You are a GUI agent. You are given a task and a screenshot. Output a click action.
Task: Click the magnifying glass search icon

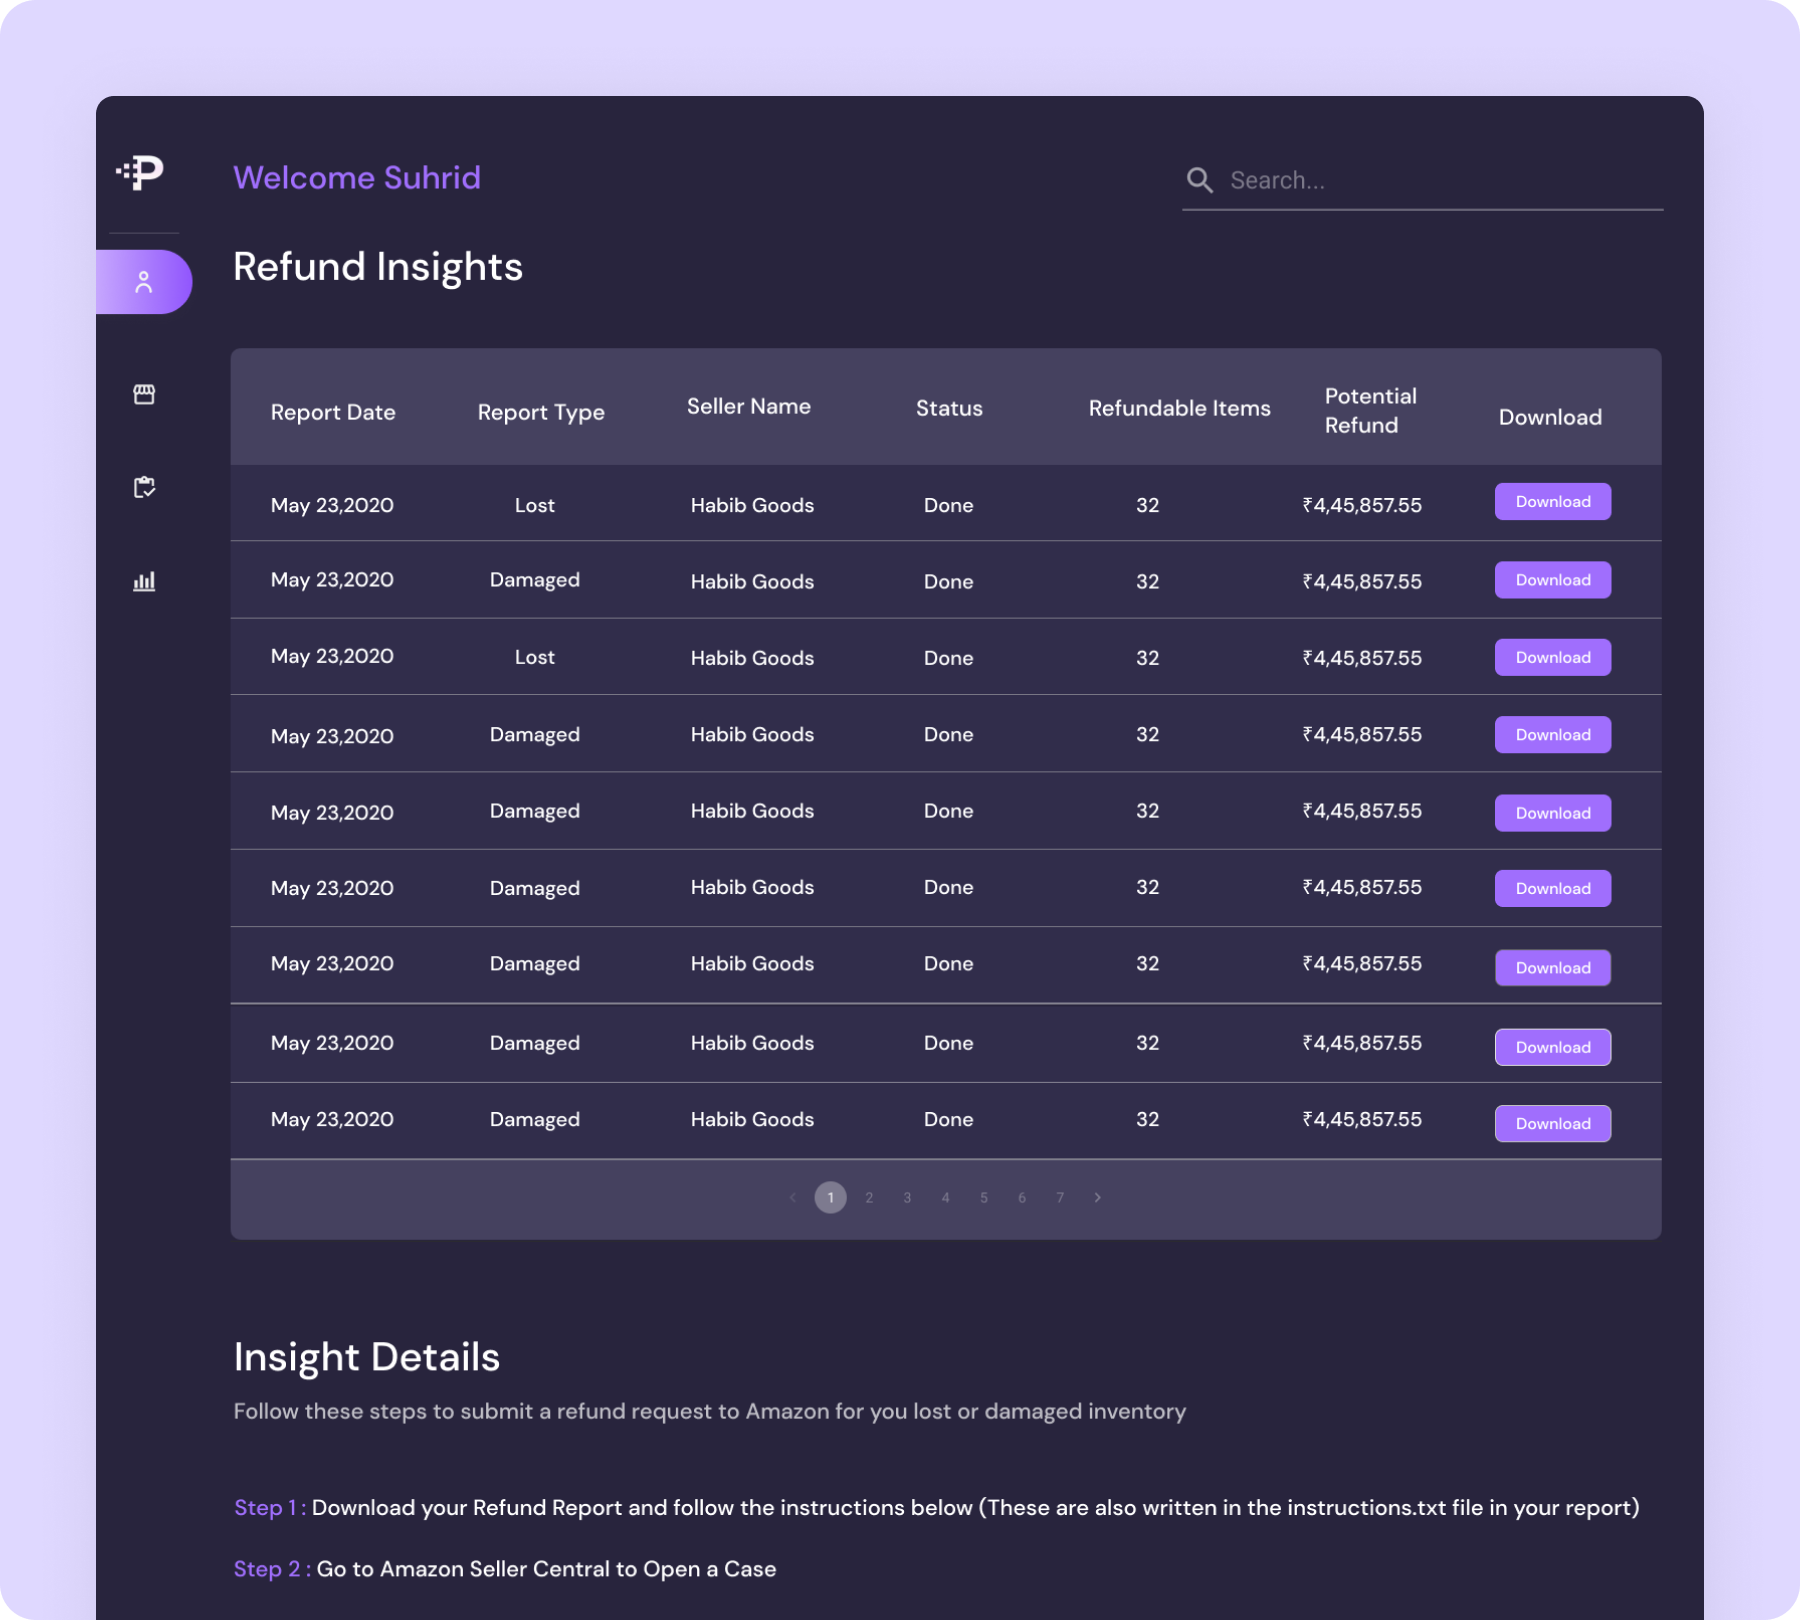(1200, 180)
